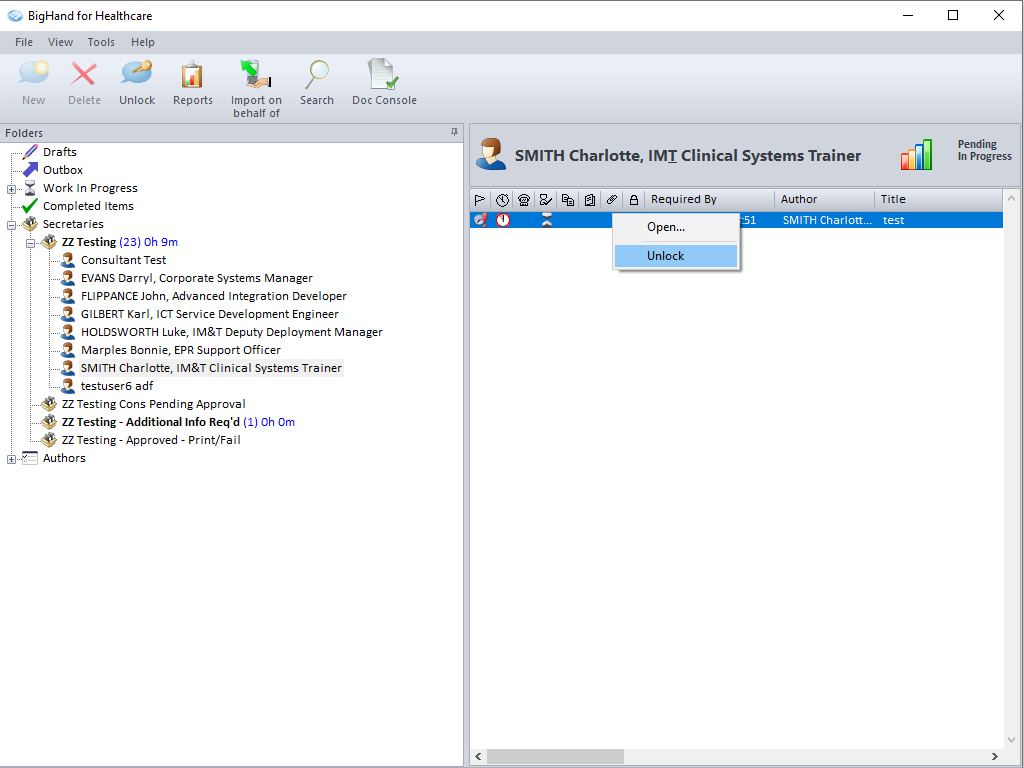Sort by the Required By column
The height and width of the screenshot is (768, 1024).
point(709,199)
